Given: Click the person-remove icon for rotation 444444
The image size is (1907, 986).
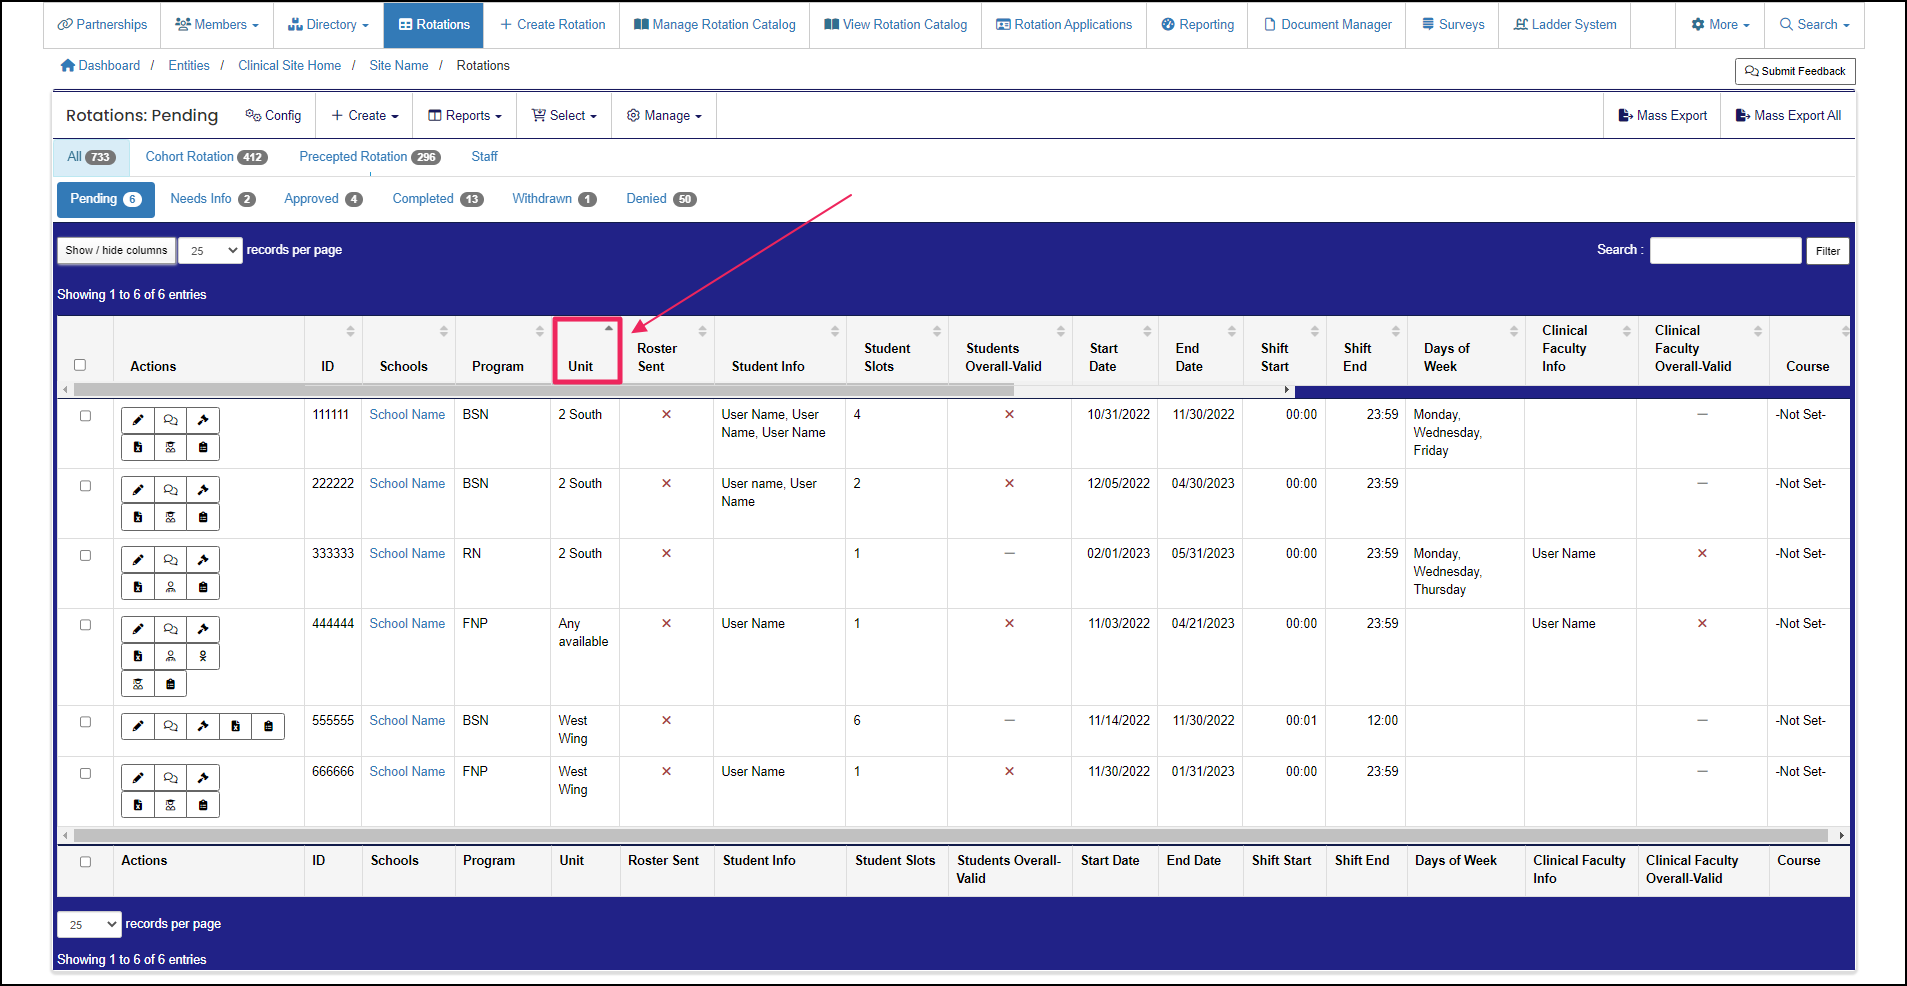Looking at the screenshot, I should point(203,656).
